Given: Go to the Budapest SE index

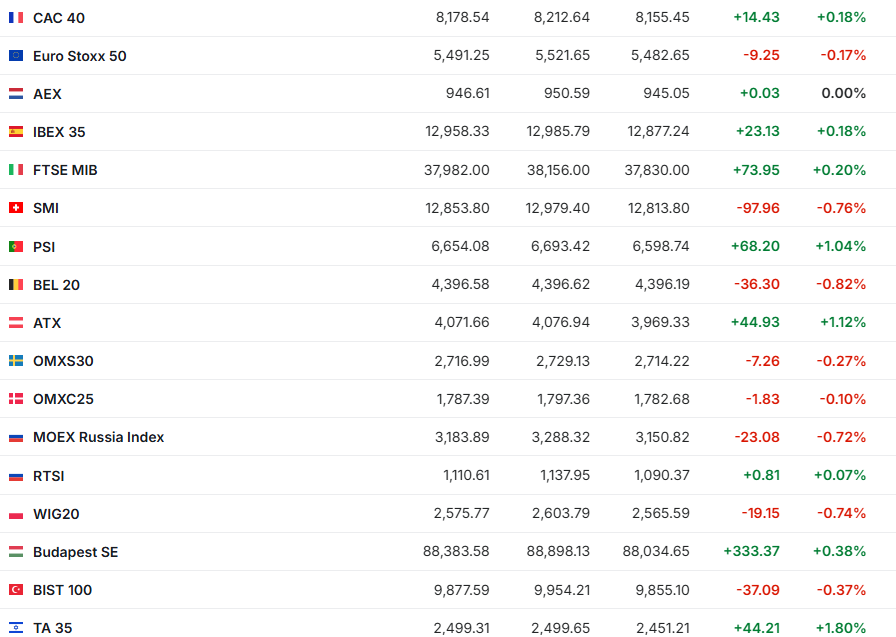Looking at the screenshot, I should [x=75, y=552].
